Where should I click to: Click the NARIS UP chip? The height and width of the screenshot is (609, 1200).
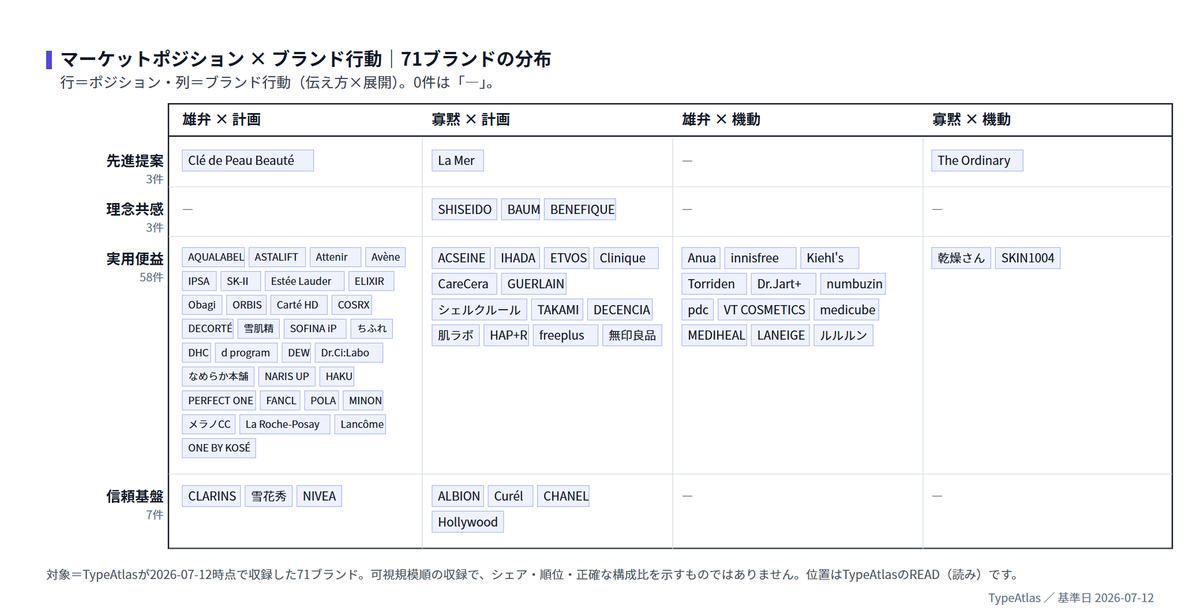(287, 376)
